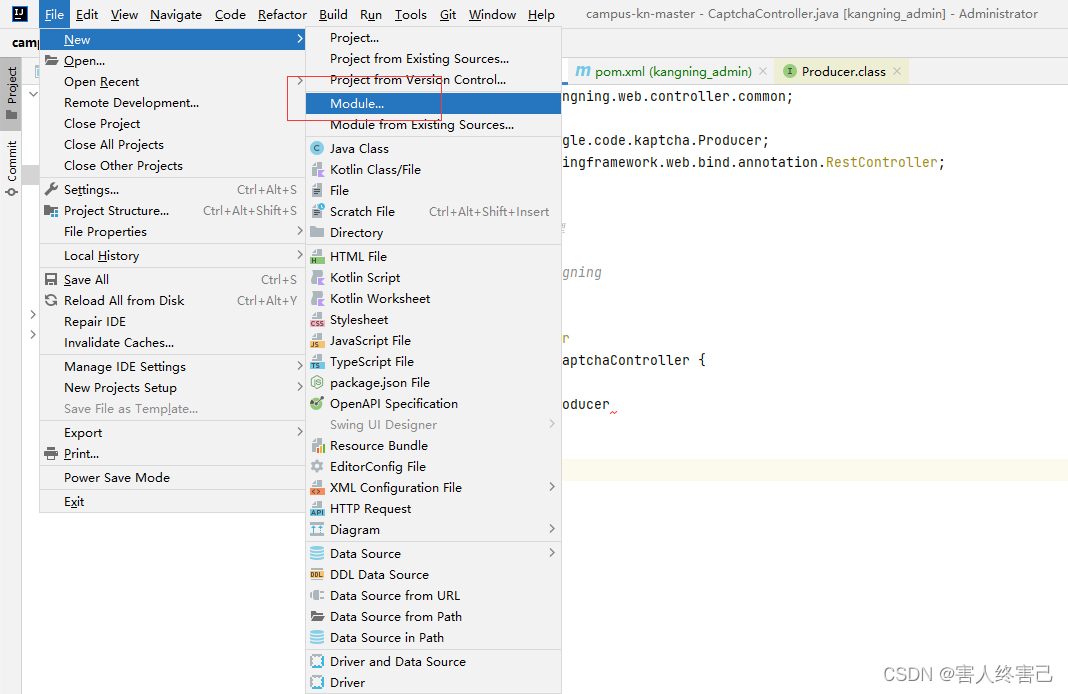Click the Data Source from Path icon
Viewport: 1068px width, 694px height.
pyautogui.click(x=317, y=616)
